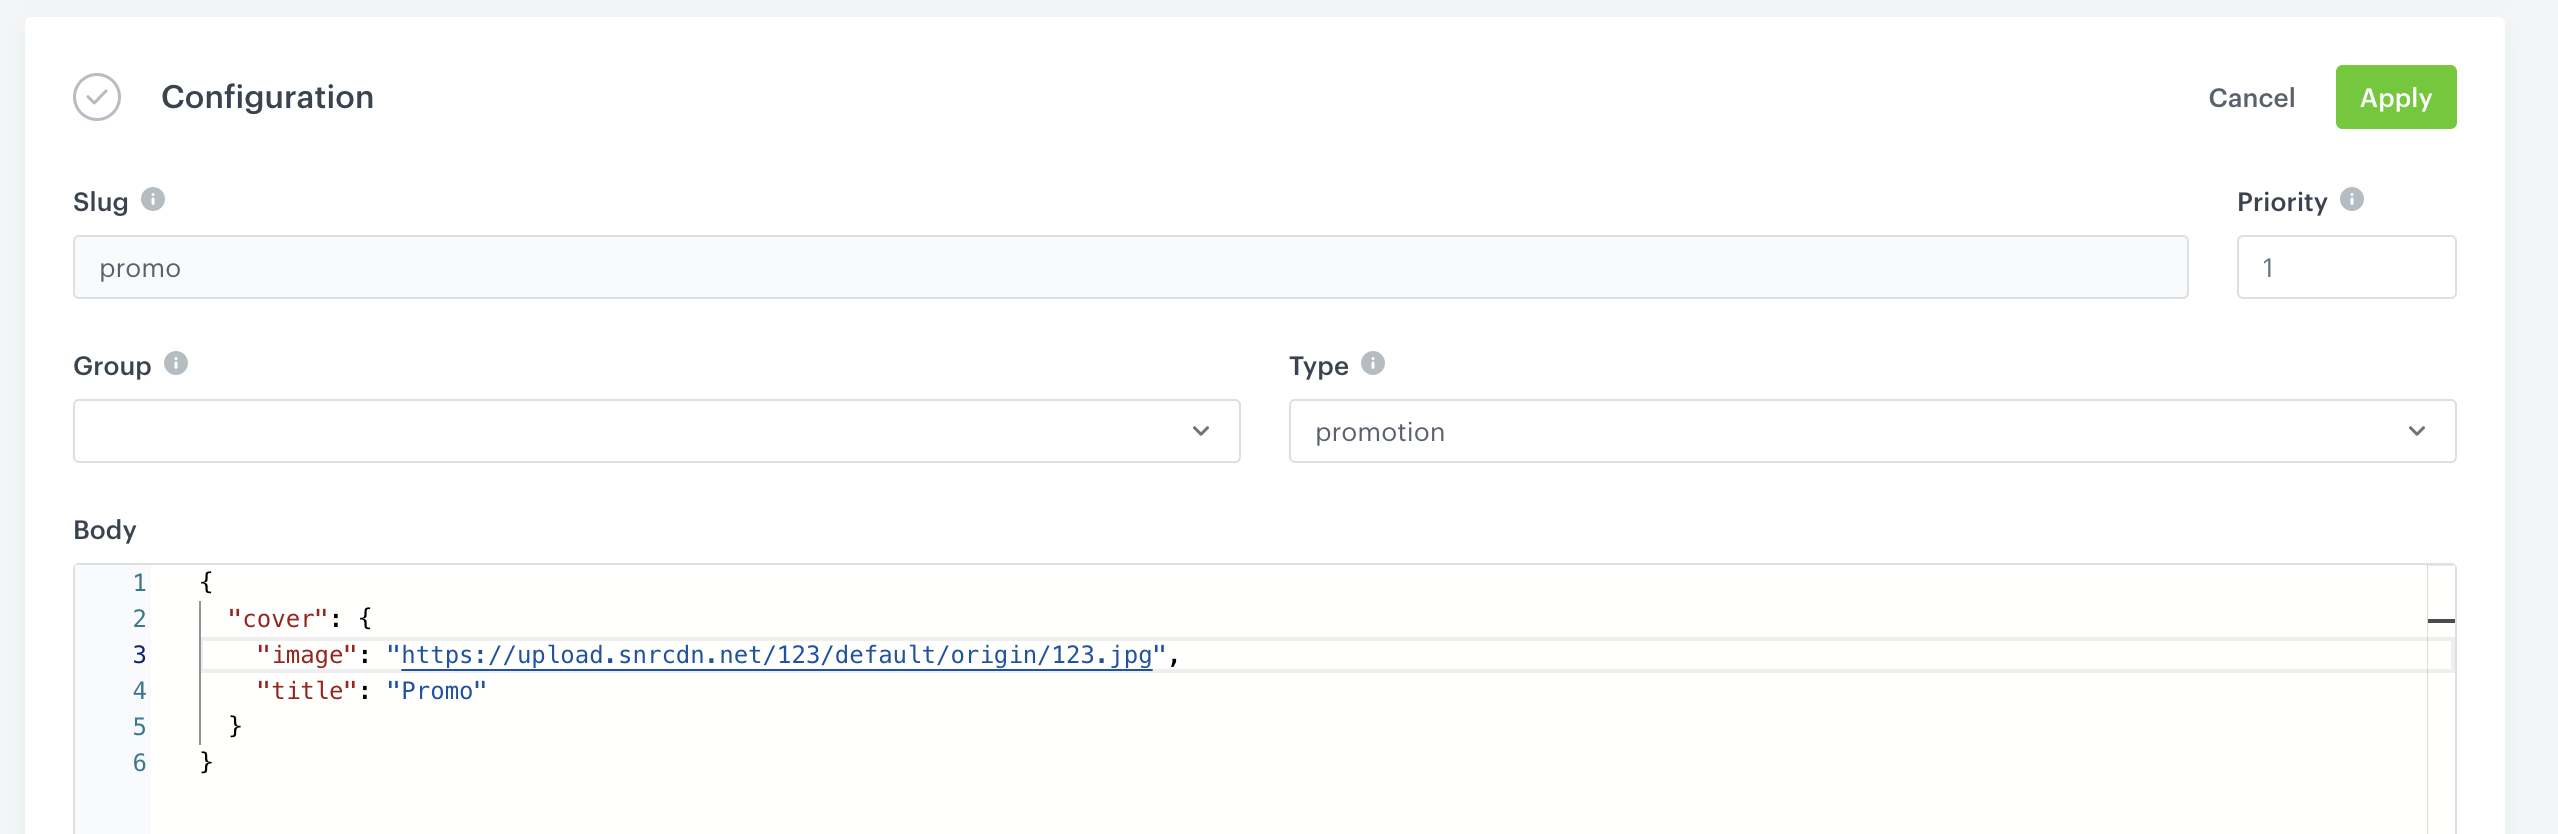Click the info icon next to Slug
Viewport: 2558px width, 834px height.
point(153,199)
